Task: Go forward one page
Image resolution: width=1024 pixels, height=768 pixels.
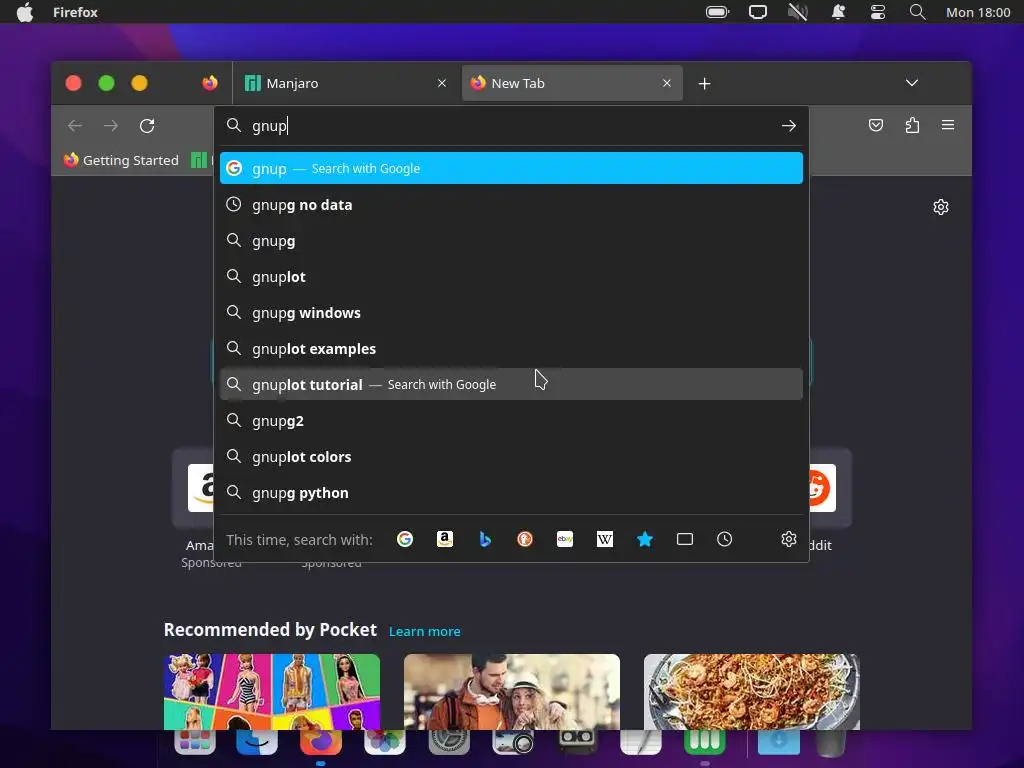Action: coord(111,126)
